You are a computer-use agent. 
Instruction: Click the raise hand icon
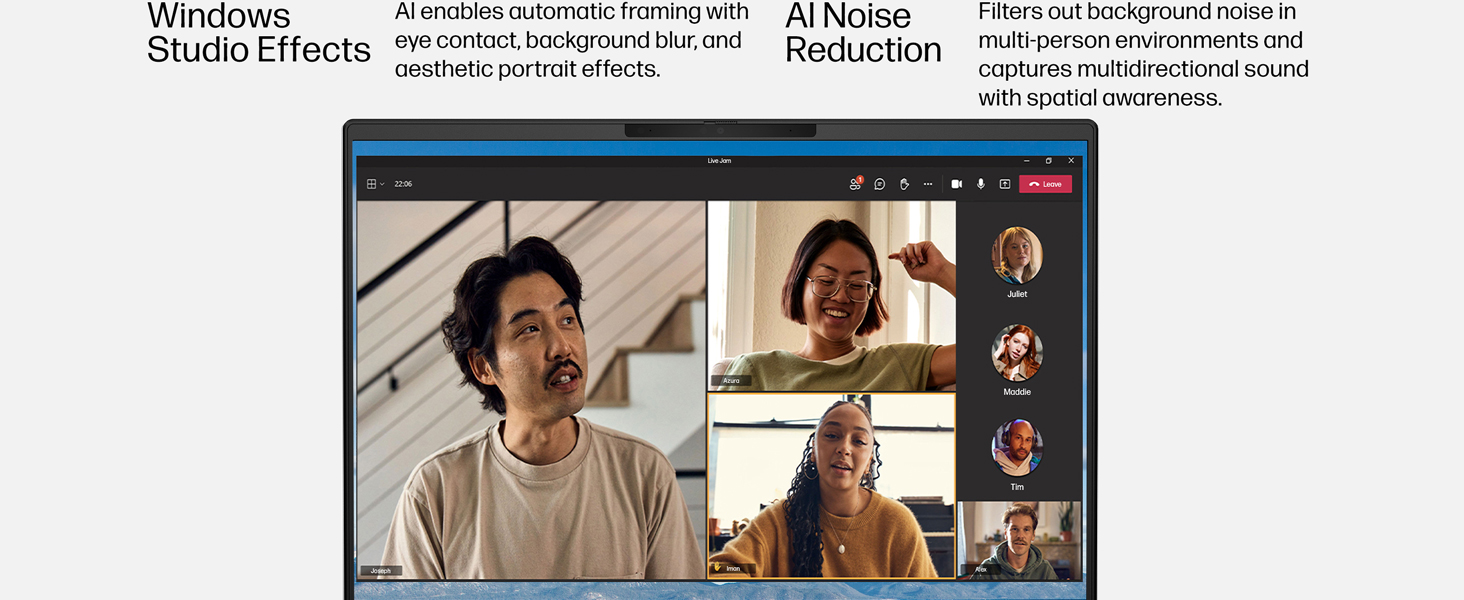pos(905,184)
